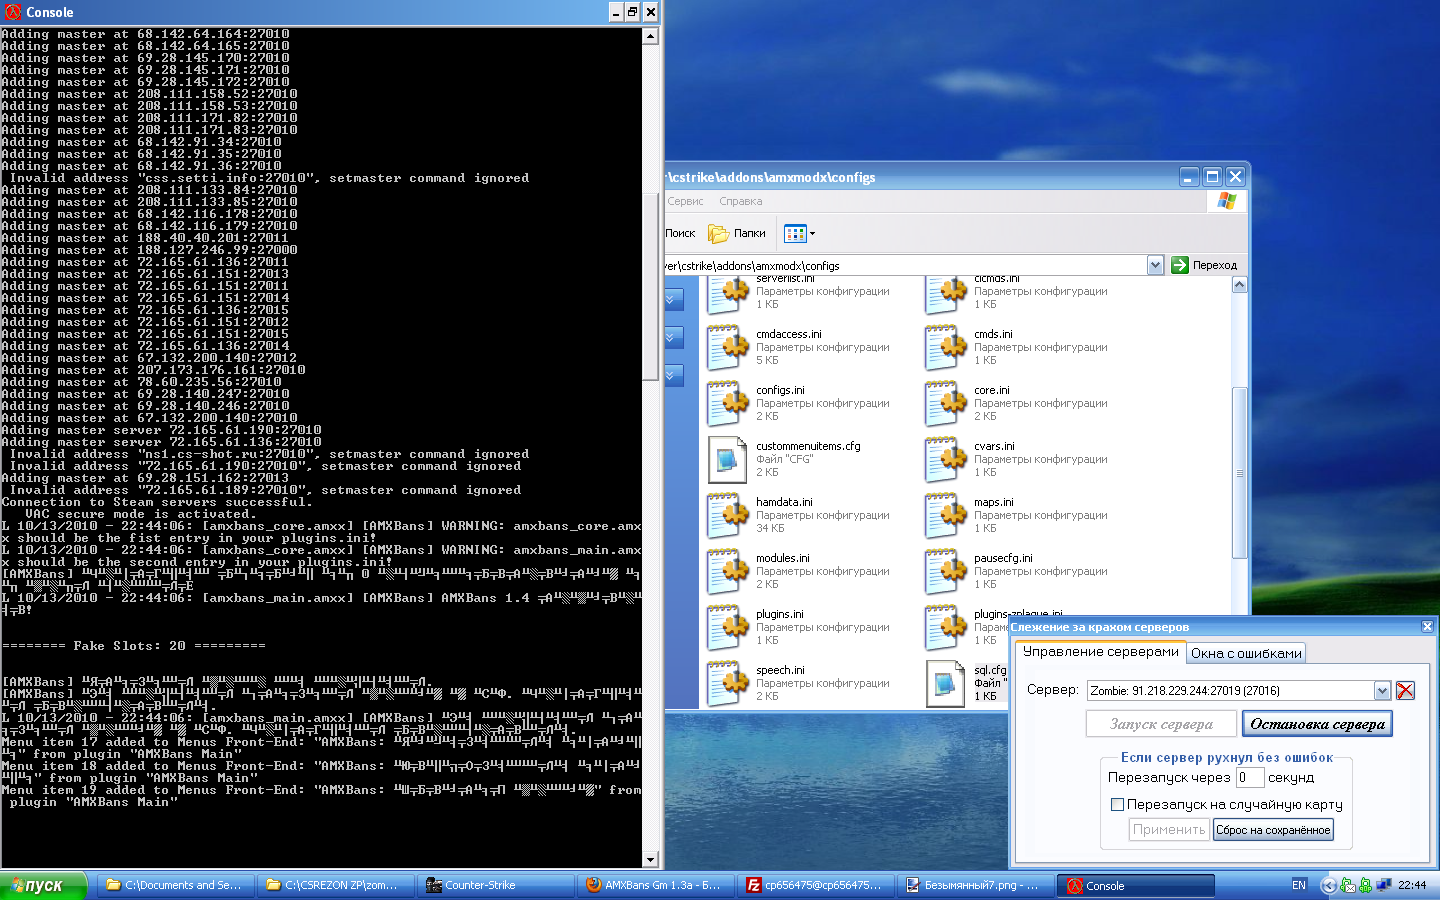Click the Folders (Папки) toolbar button
Screen dimensions: 1440x900
pos(737,233)
